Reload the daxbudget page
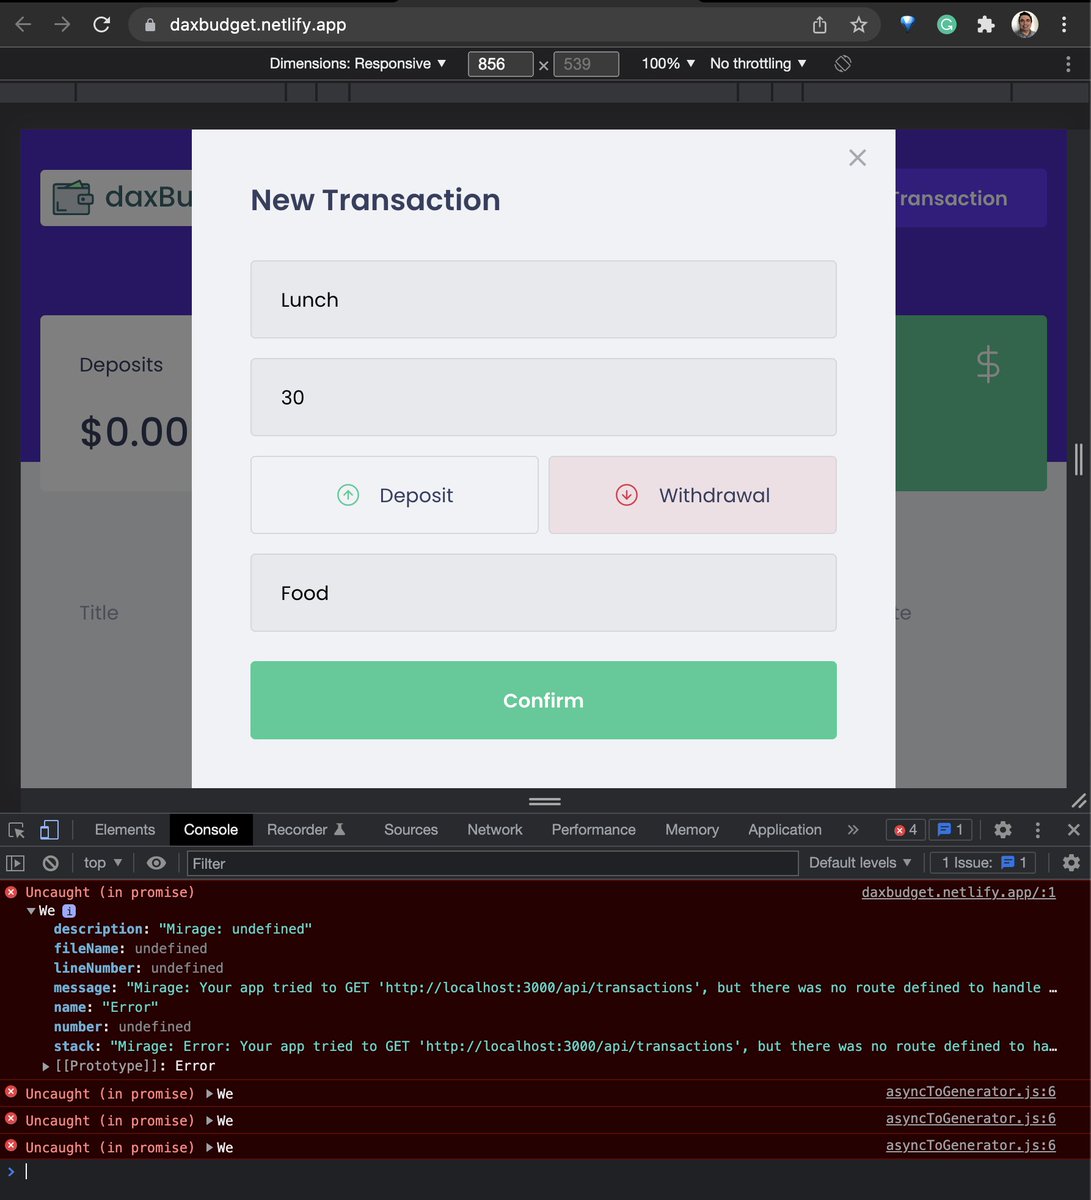 tap(102, 25)
